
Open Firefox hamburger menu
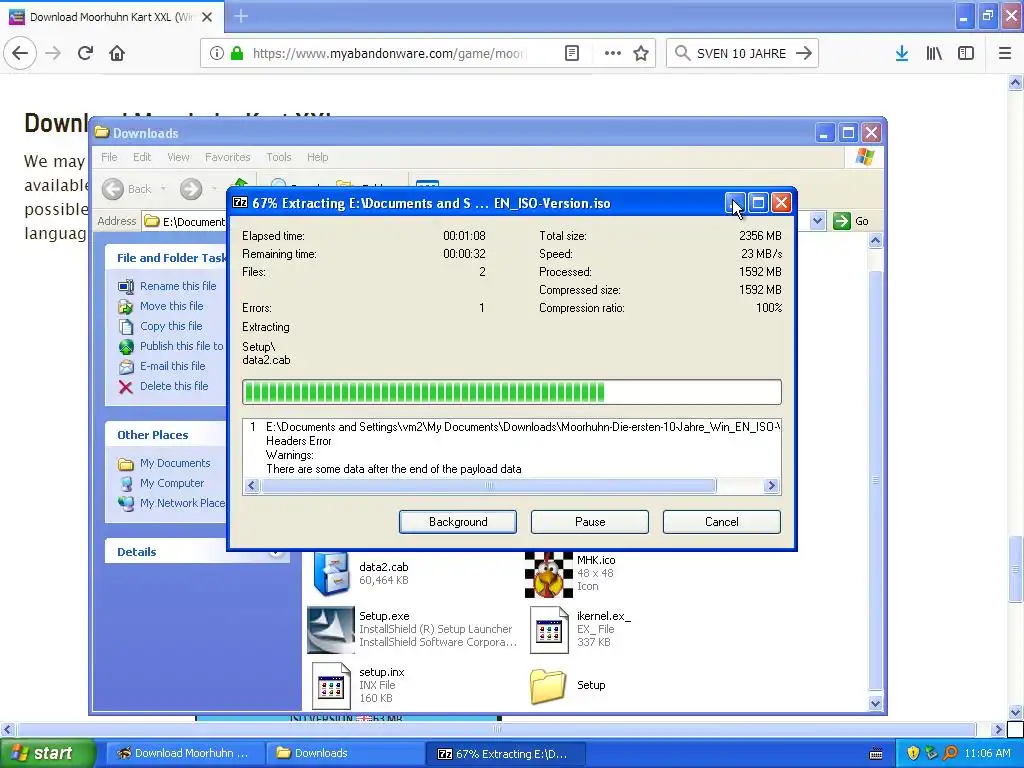point(1005,53)
